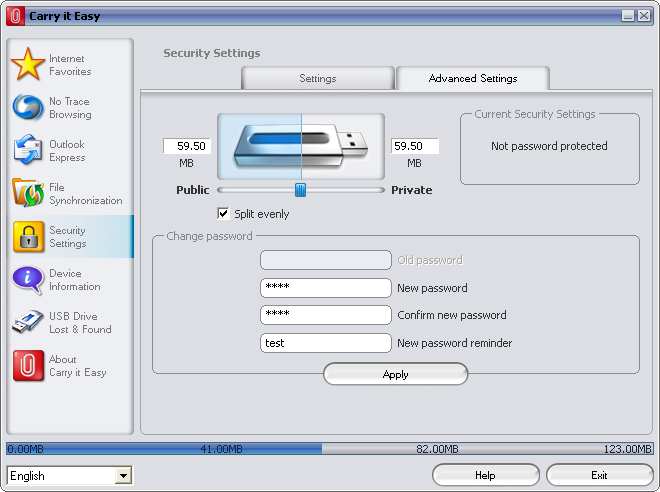This screenshot has height=492, width=660.
Task: Toggle the Split evenly checkbox
Action: pyautogui.click(x=223, y=213)
